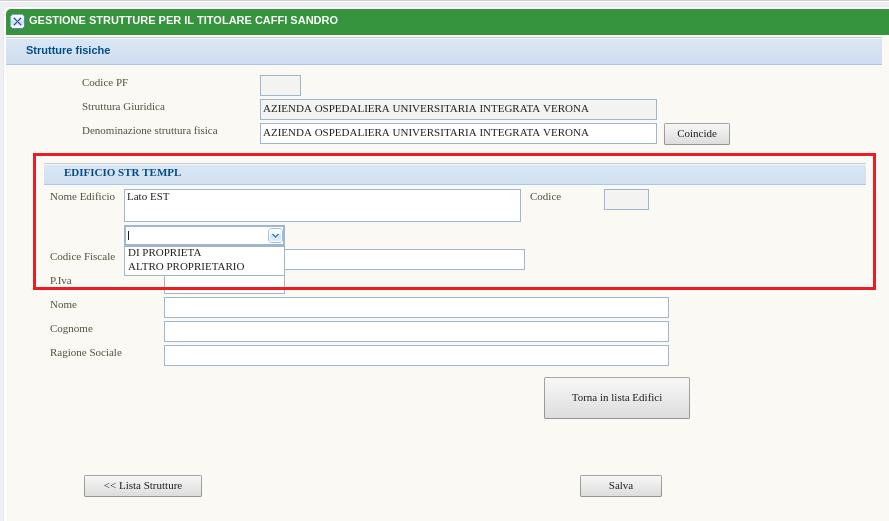Click the Strutture fisiche section header
The height and width of the screenshot is (521, 889).
coord(68,51)
